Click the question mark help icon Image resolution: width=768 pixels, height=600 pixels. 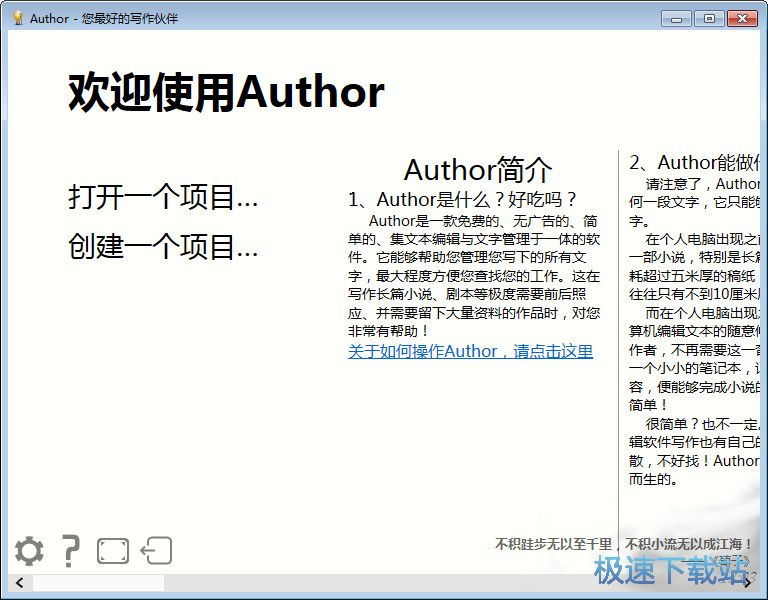click(x=70, y=551)
